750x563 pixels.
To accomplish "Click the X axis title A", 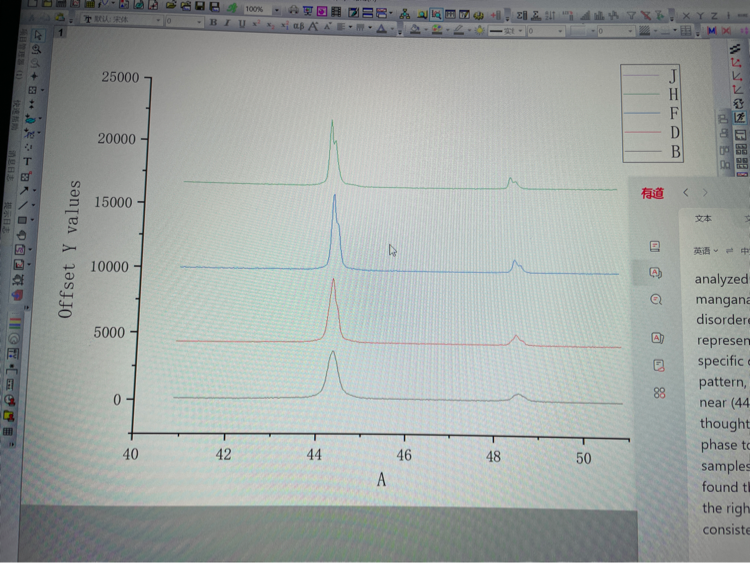I will (381, 479).
